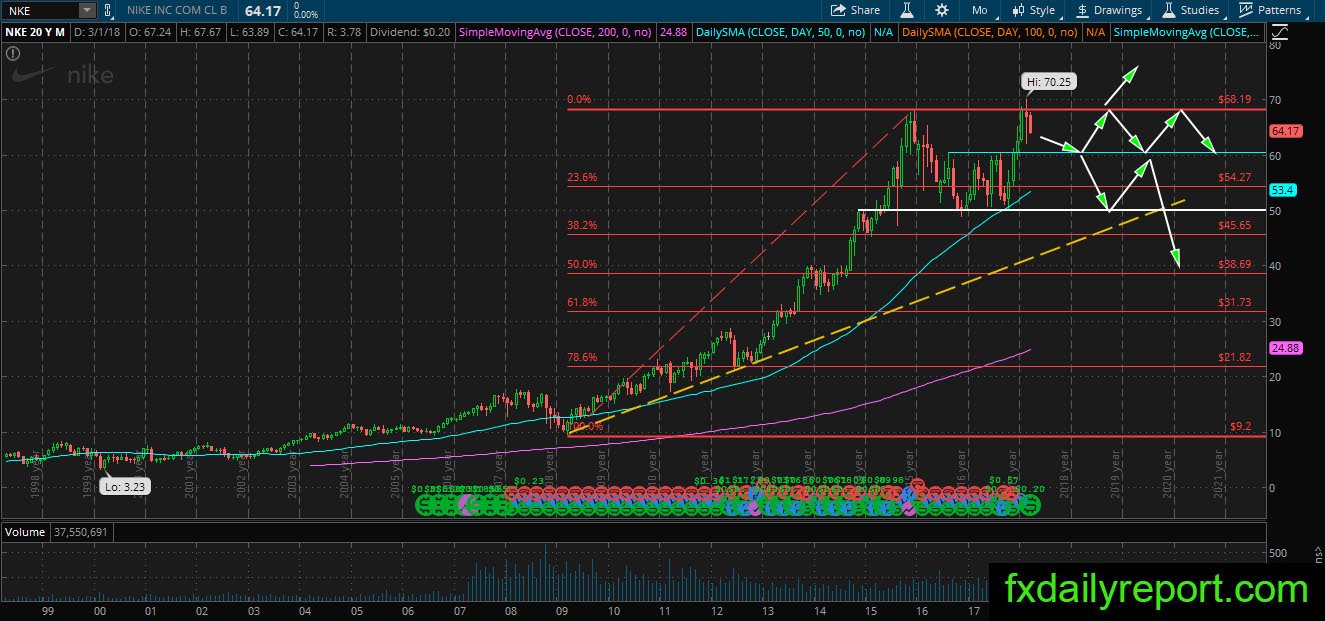Viewport: 1325px width, 621px height.
Task: Click the Dividend: $0.20 value
Action: tap(413, 33)
